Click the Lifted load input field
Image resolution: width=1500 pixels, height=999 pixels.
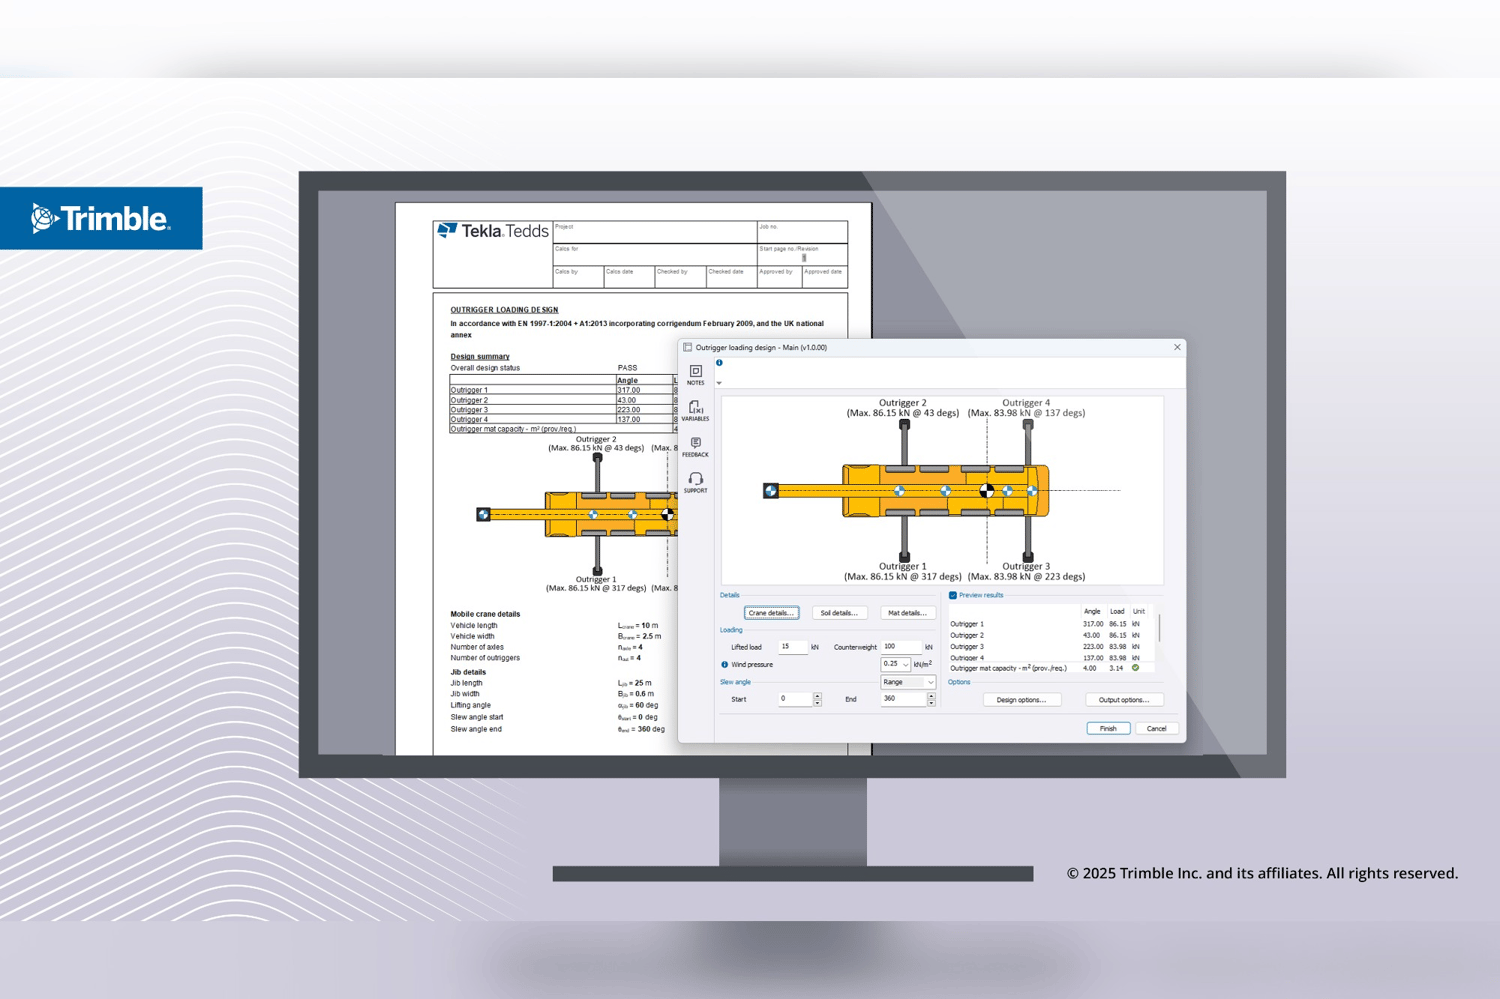click(792, 647)
